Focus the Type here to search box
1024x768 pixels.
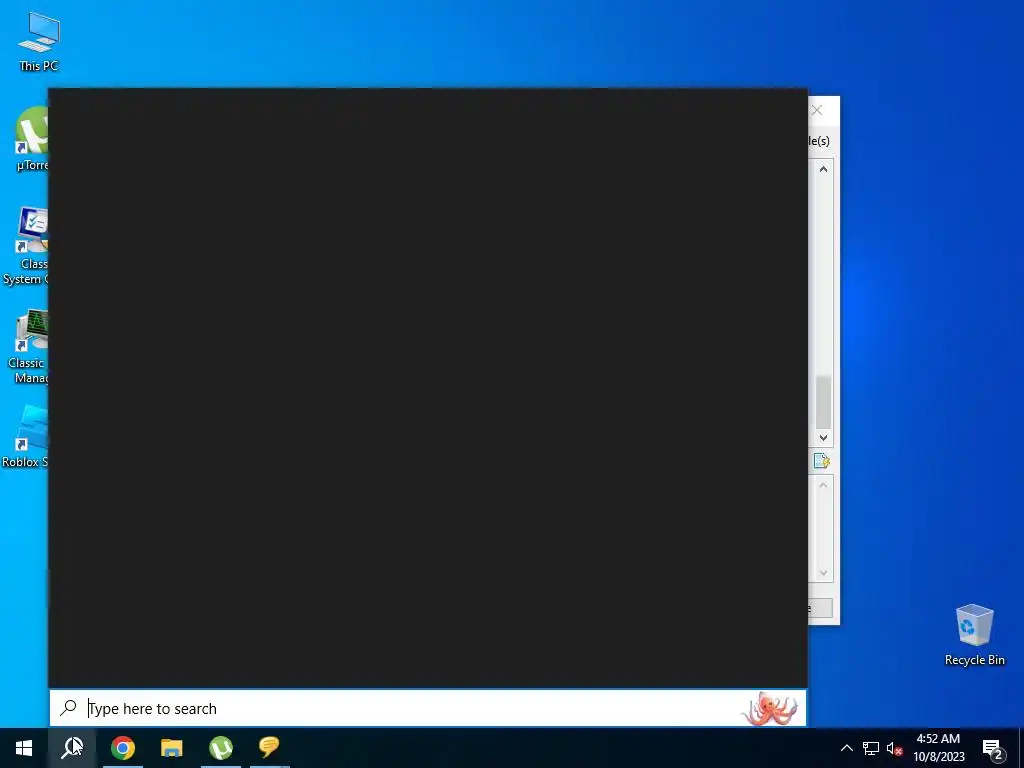click(x=428, y=708)
